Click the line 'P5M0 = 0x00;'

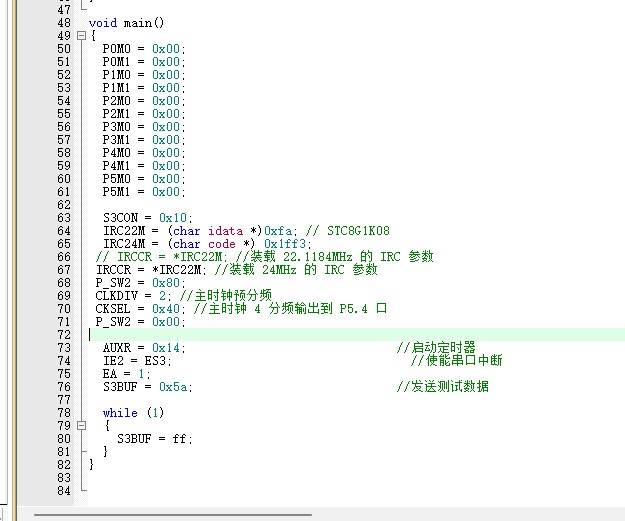click(x=144, y=179)
